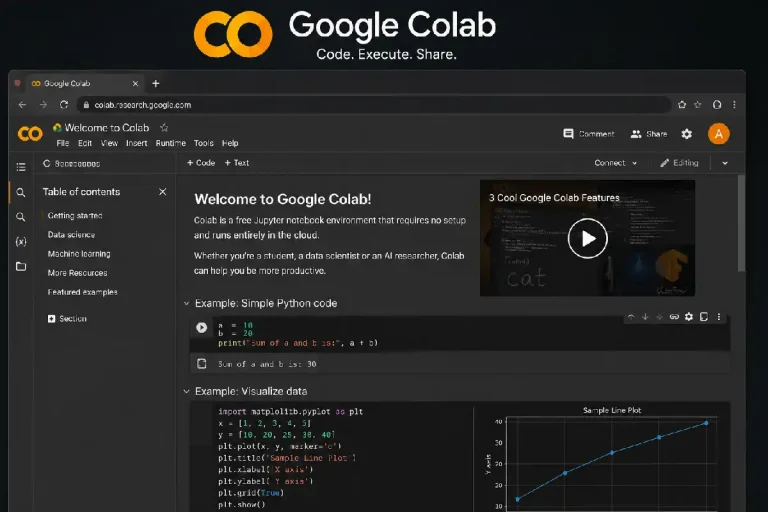
Task: Click the mirror cell in tab icon
Action: click(704, 317)
